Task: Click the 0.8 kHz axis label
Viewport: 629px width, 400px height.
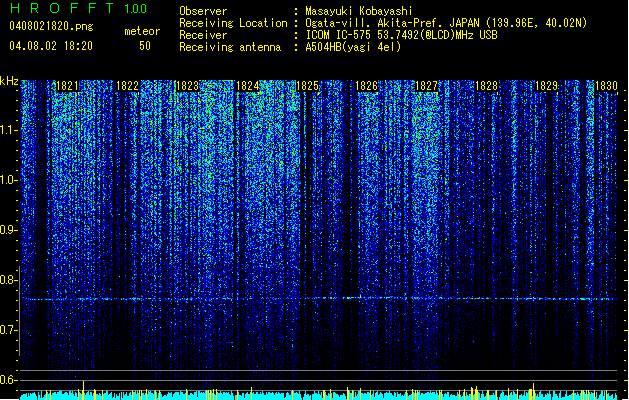Action: [x=9, y=280]
